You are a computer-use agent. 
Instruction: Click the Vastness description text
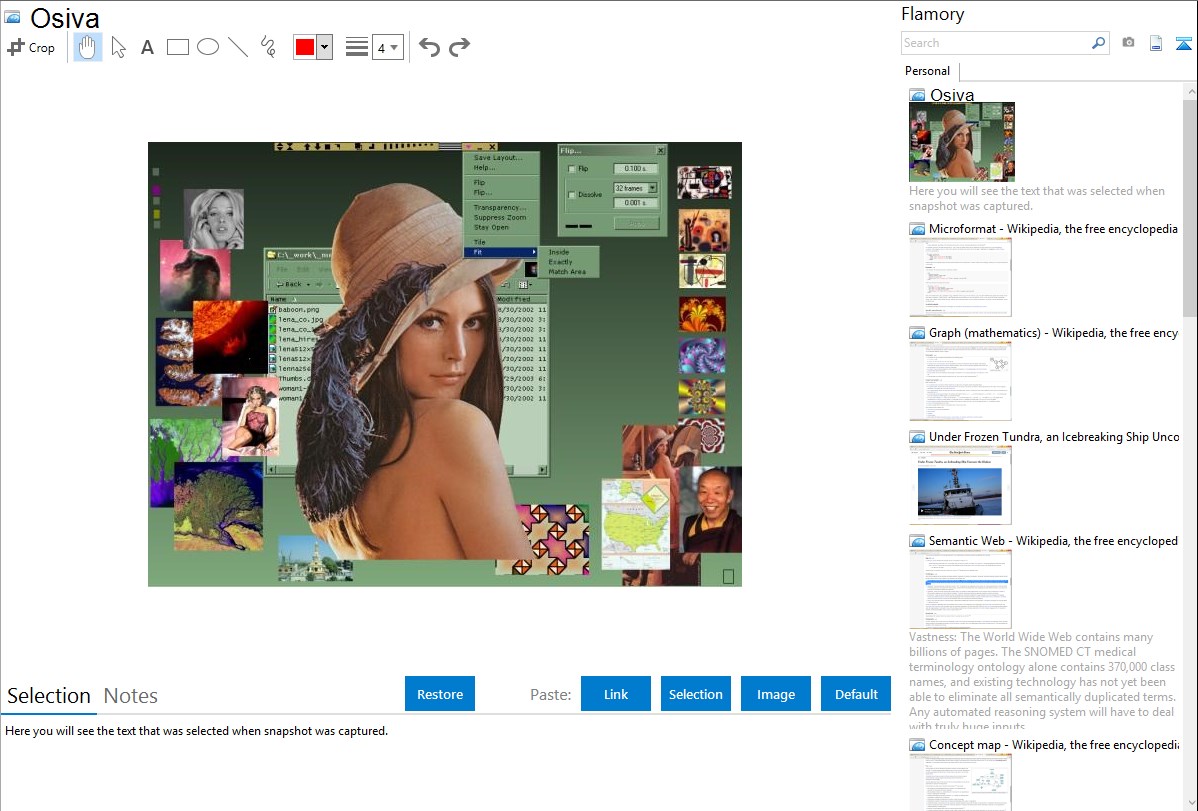pos(1042,680)
